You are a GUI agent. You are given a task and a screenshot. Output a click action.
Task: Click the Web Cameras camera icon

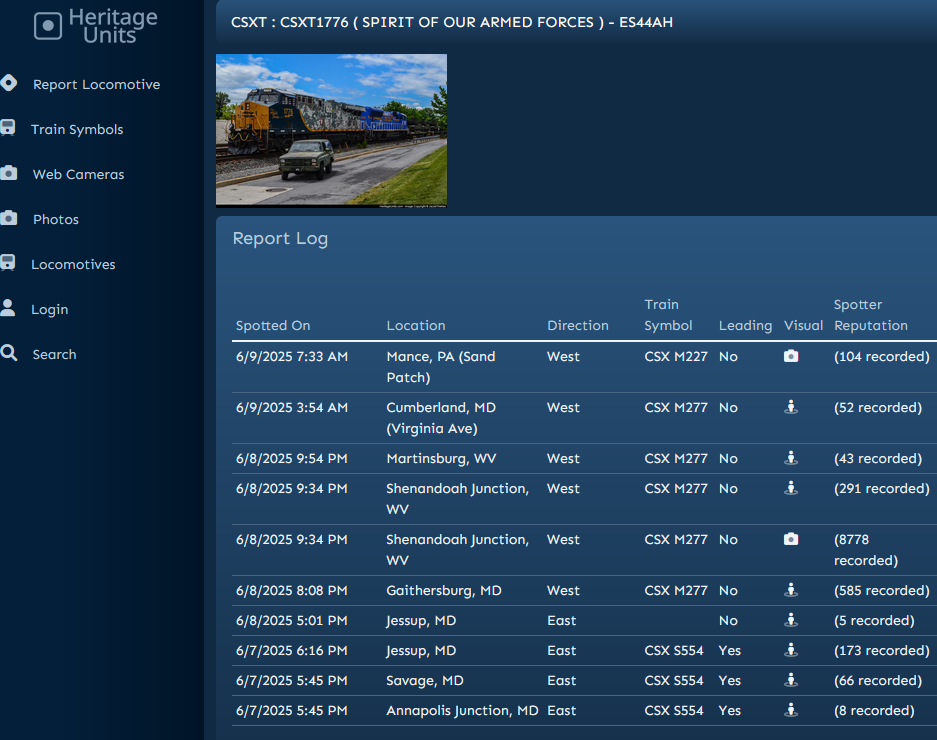(x=8, y=173)
